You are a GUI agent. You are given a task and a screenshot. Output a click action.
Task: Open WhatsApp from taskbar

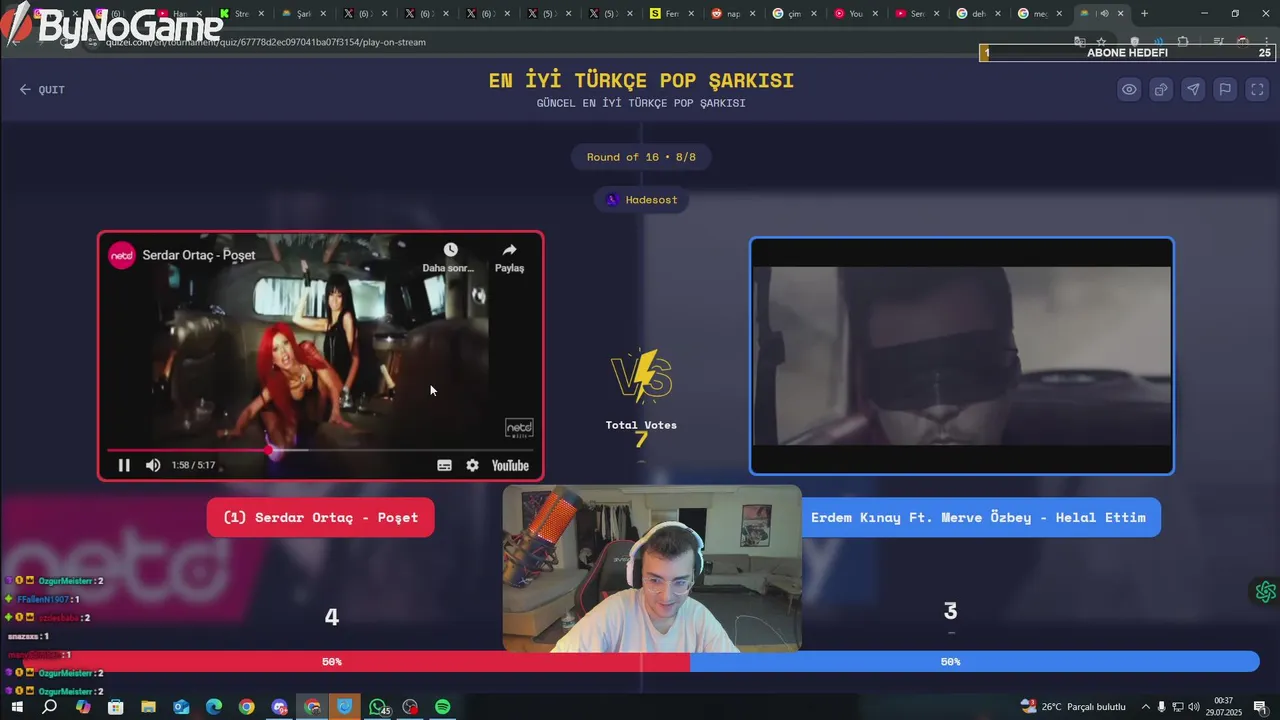377,707
